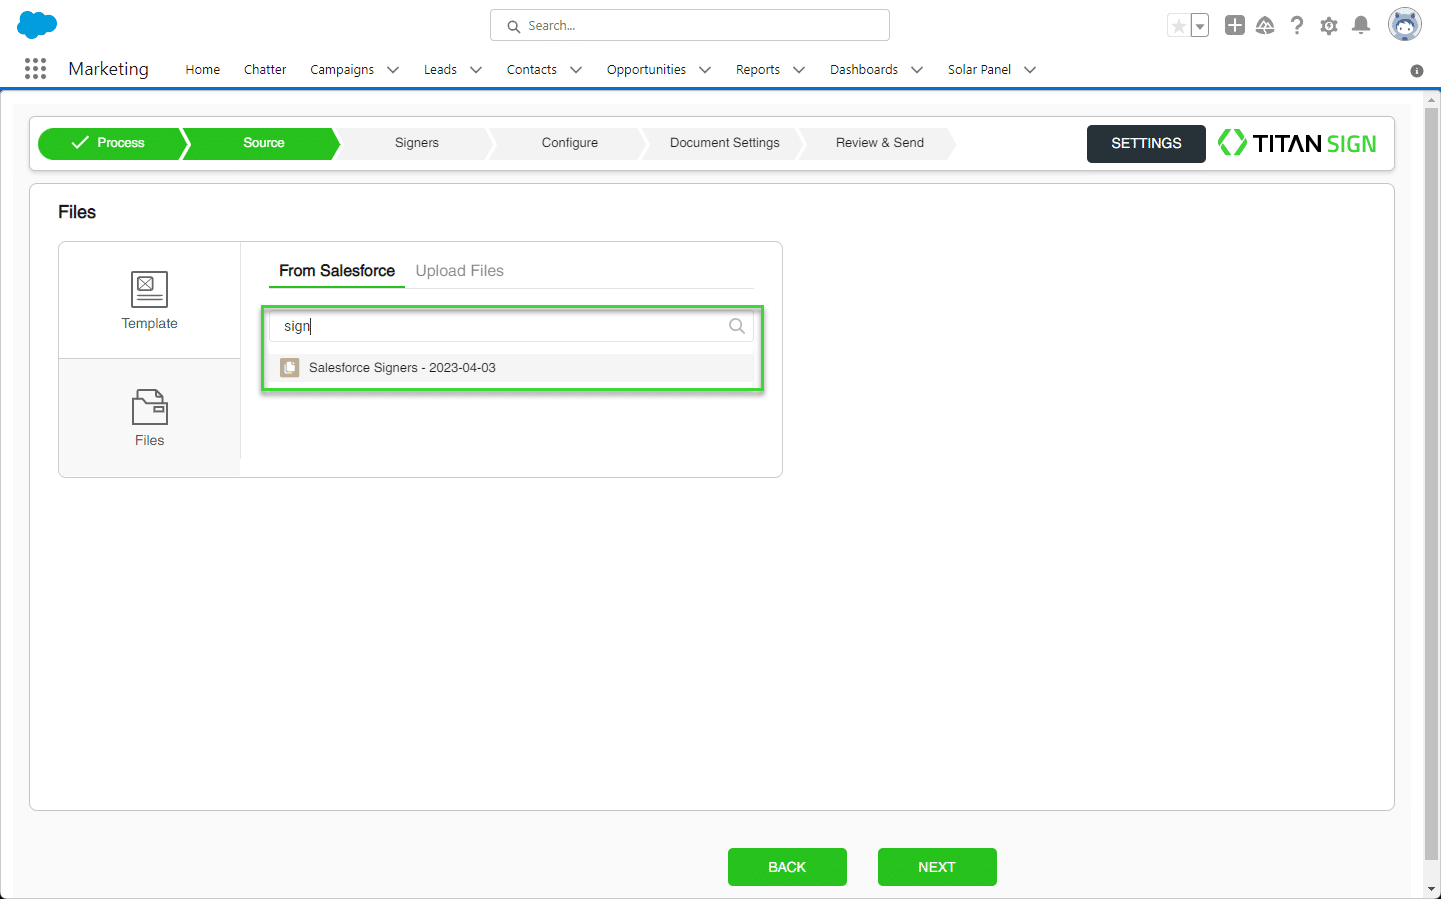This screenshot has width=1441, height=899.
Task: Expand the Dashboards dropdown chevron
Action: (917, 70)
